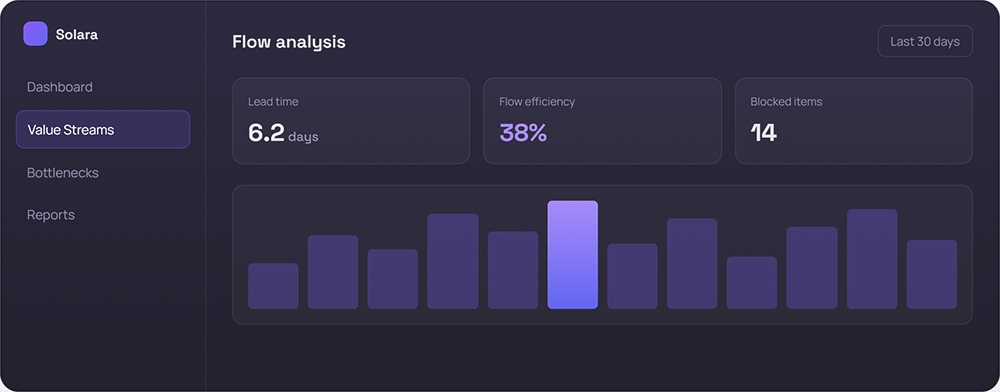Click the third bar from the chart's right end

(812, 268)
